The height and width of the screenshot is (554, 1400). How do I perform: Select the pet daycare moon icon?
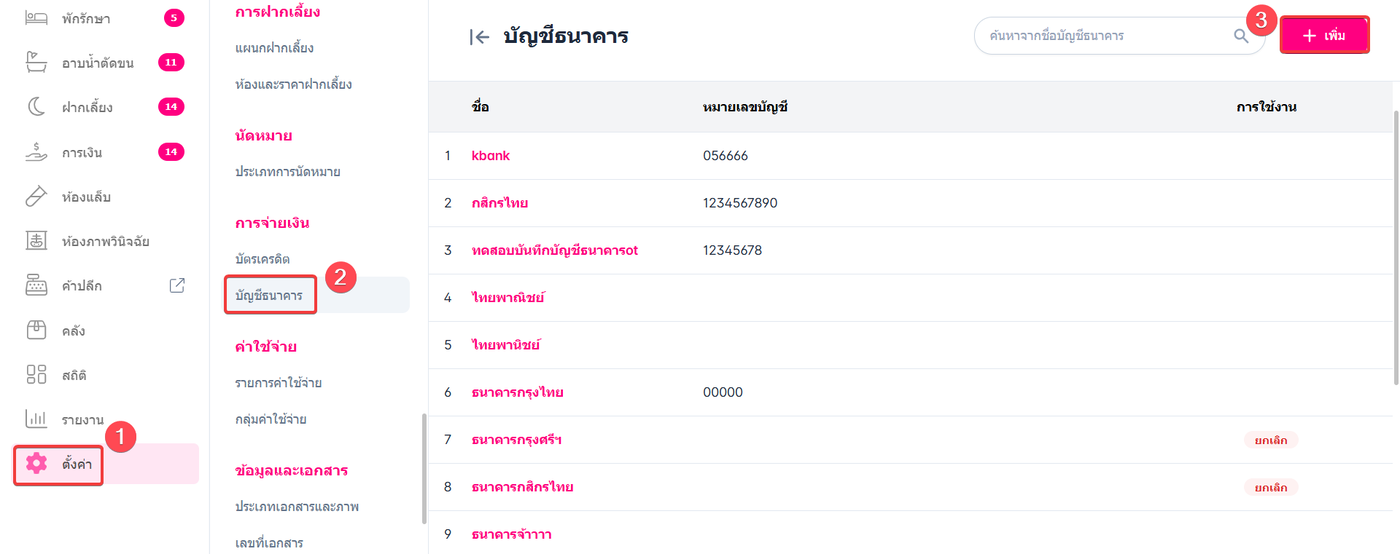pos(37,107)
